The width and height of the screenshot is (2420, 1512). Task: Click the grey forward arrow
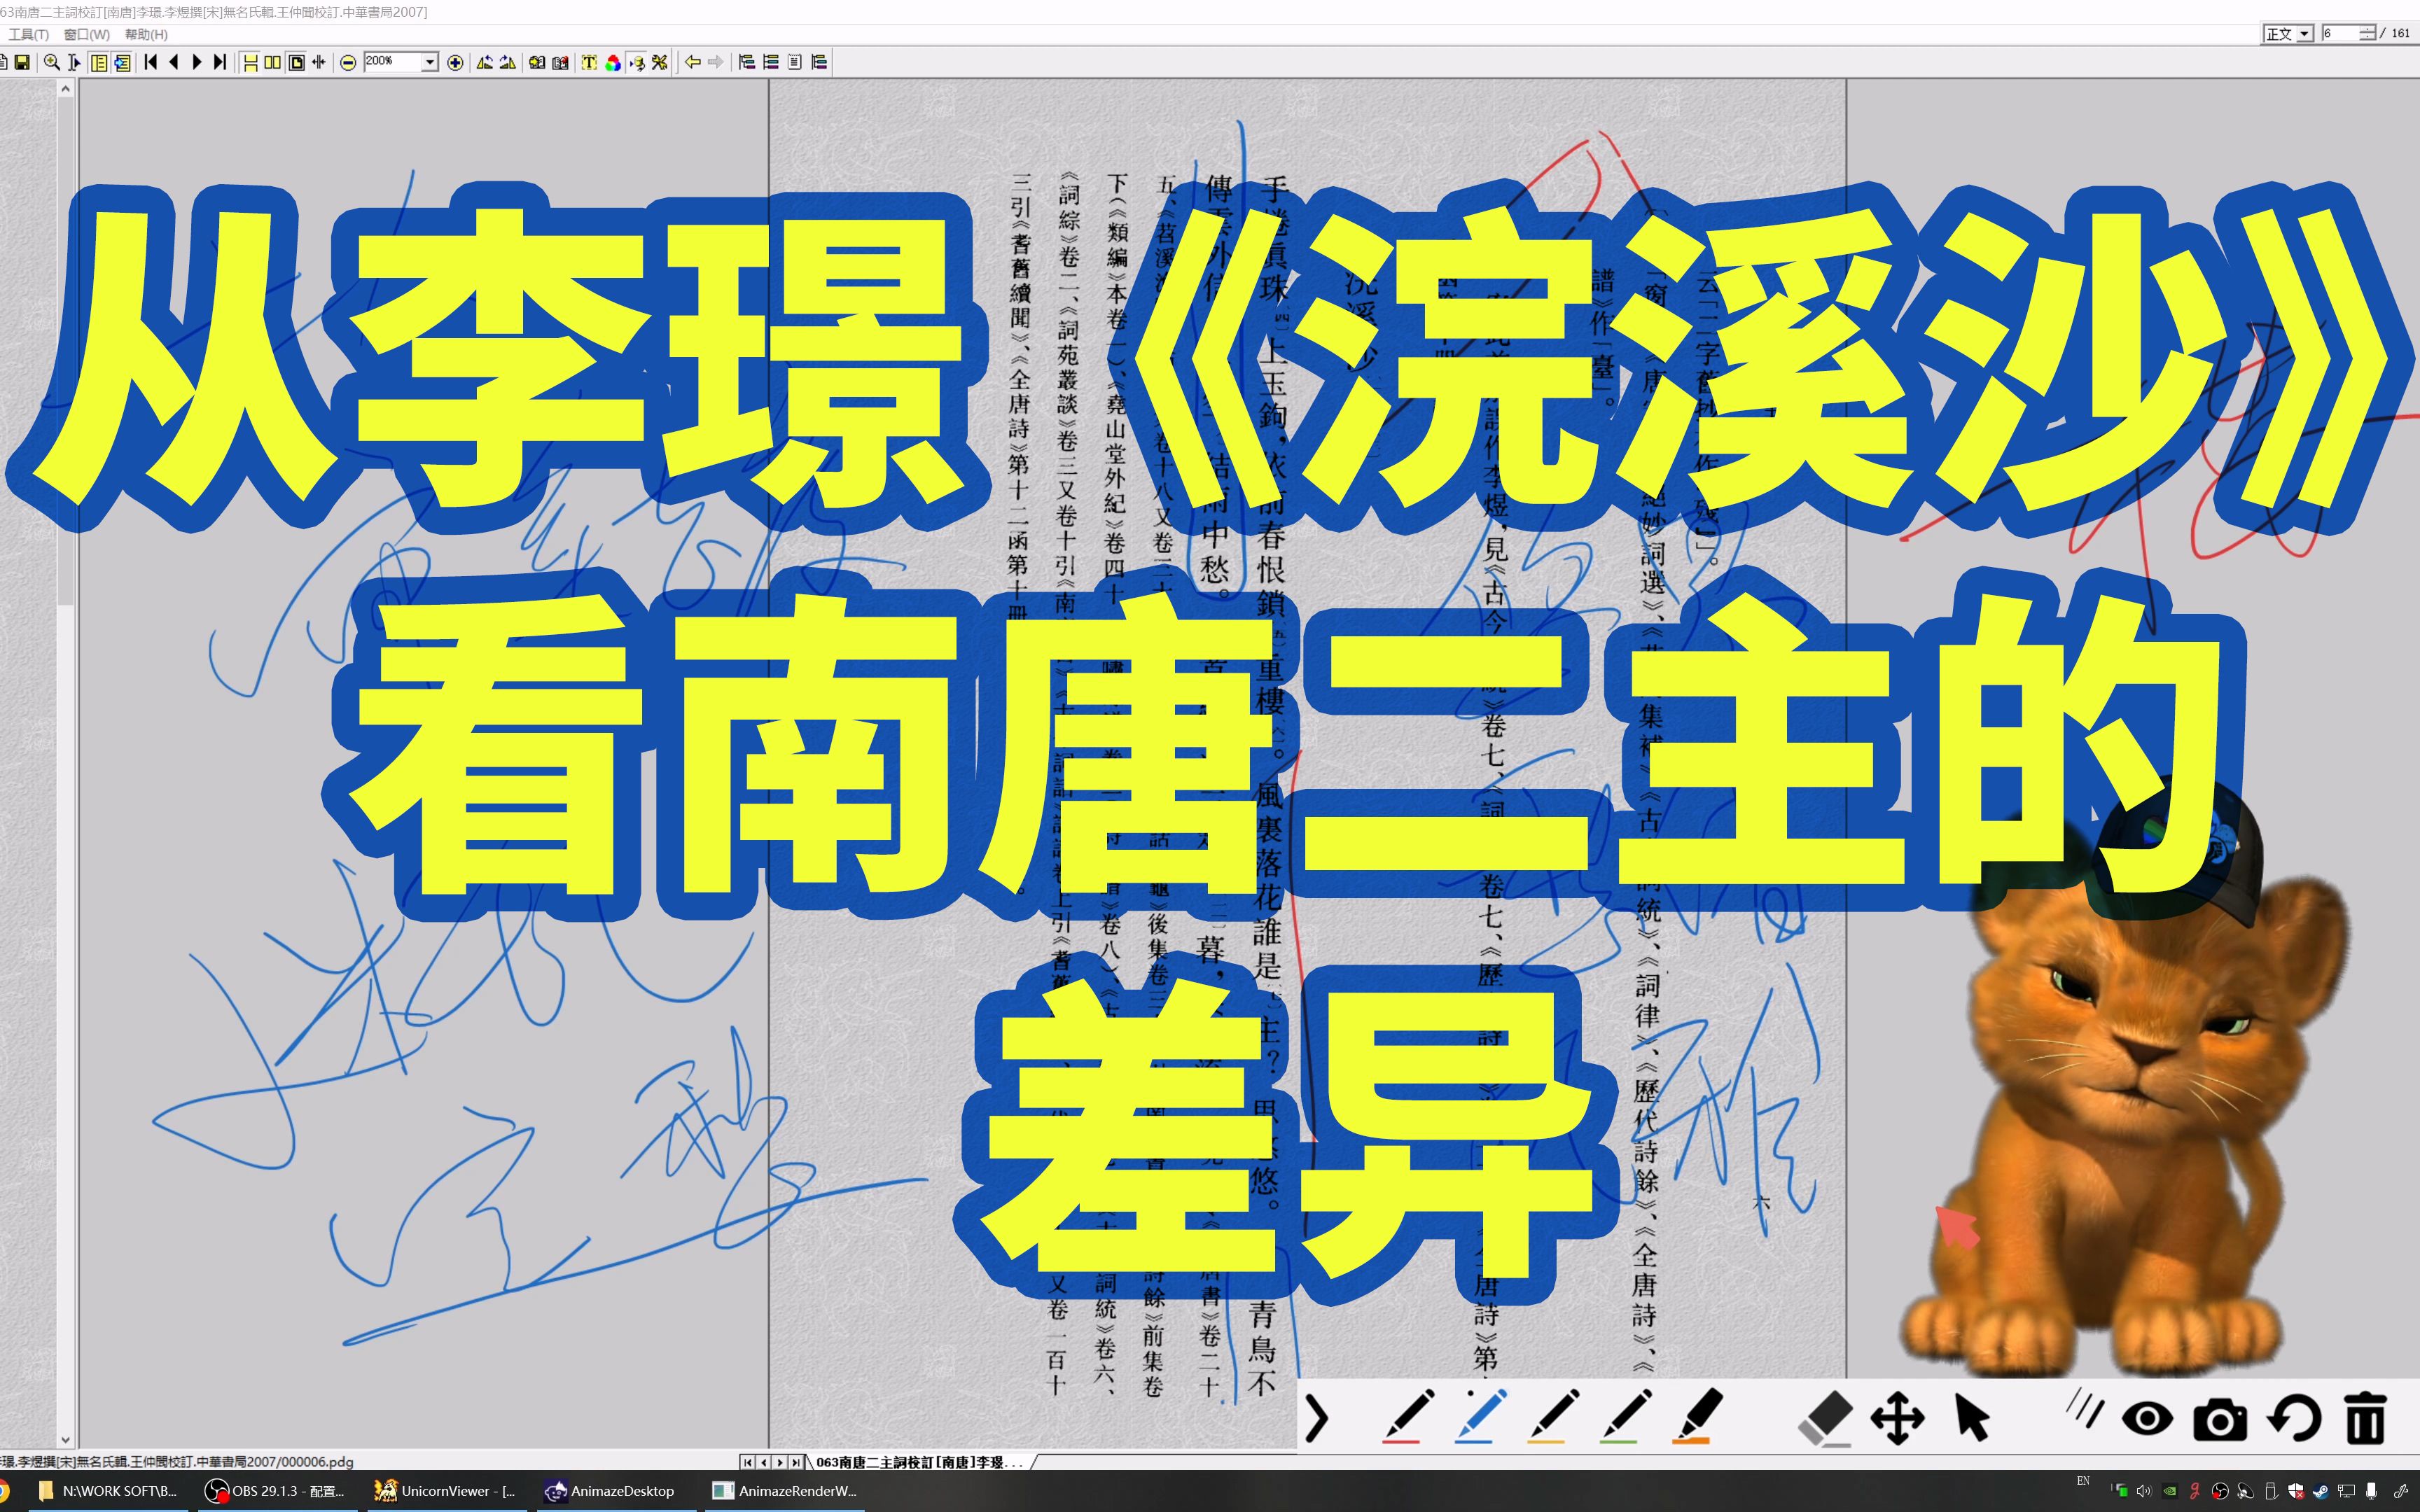point(715,62)
